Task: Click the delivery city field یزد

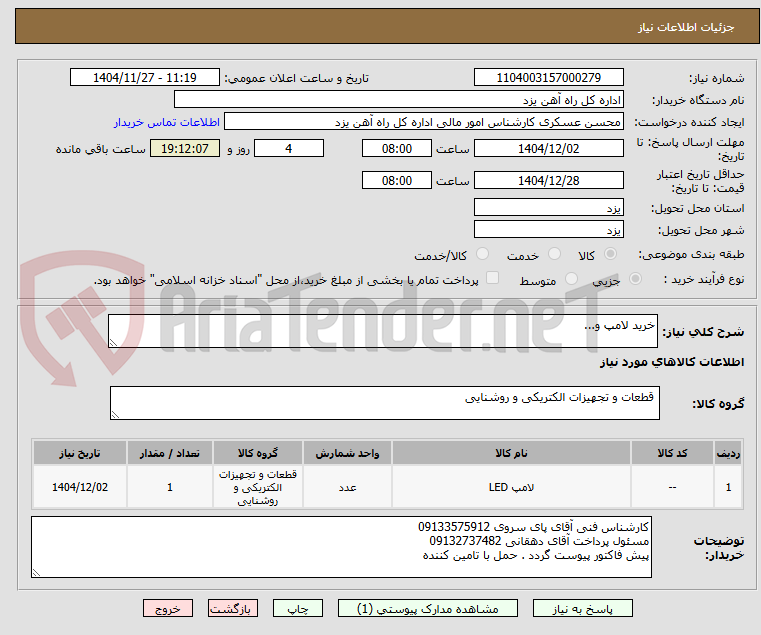Action: point(548,229)
